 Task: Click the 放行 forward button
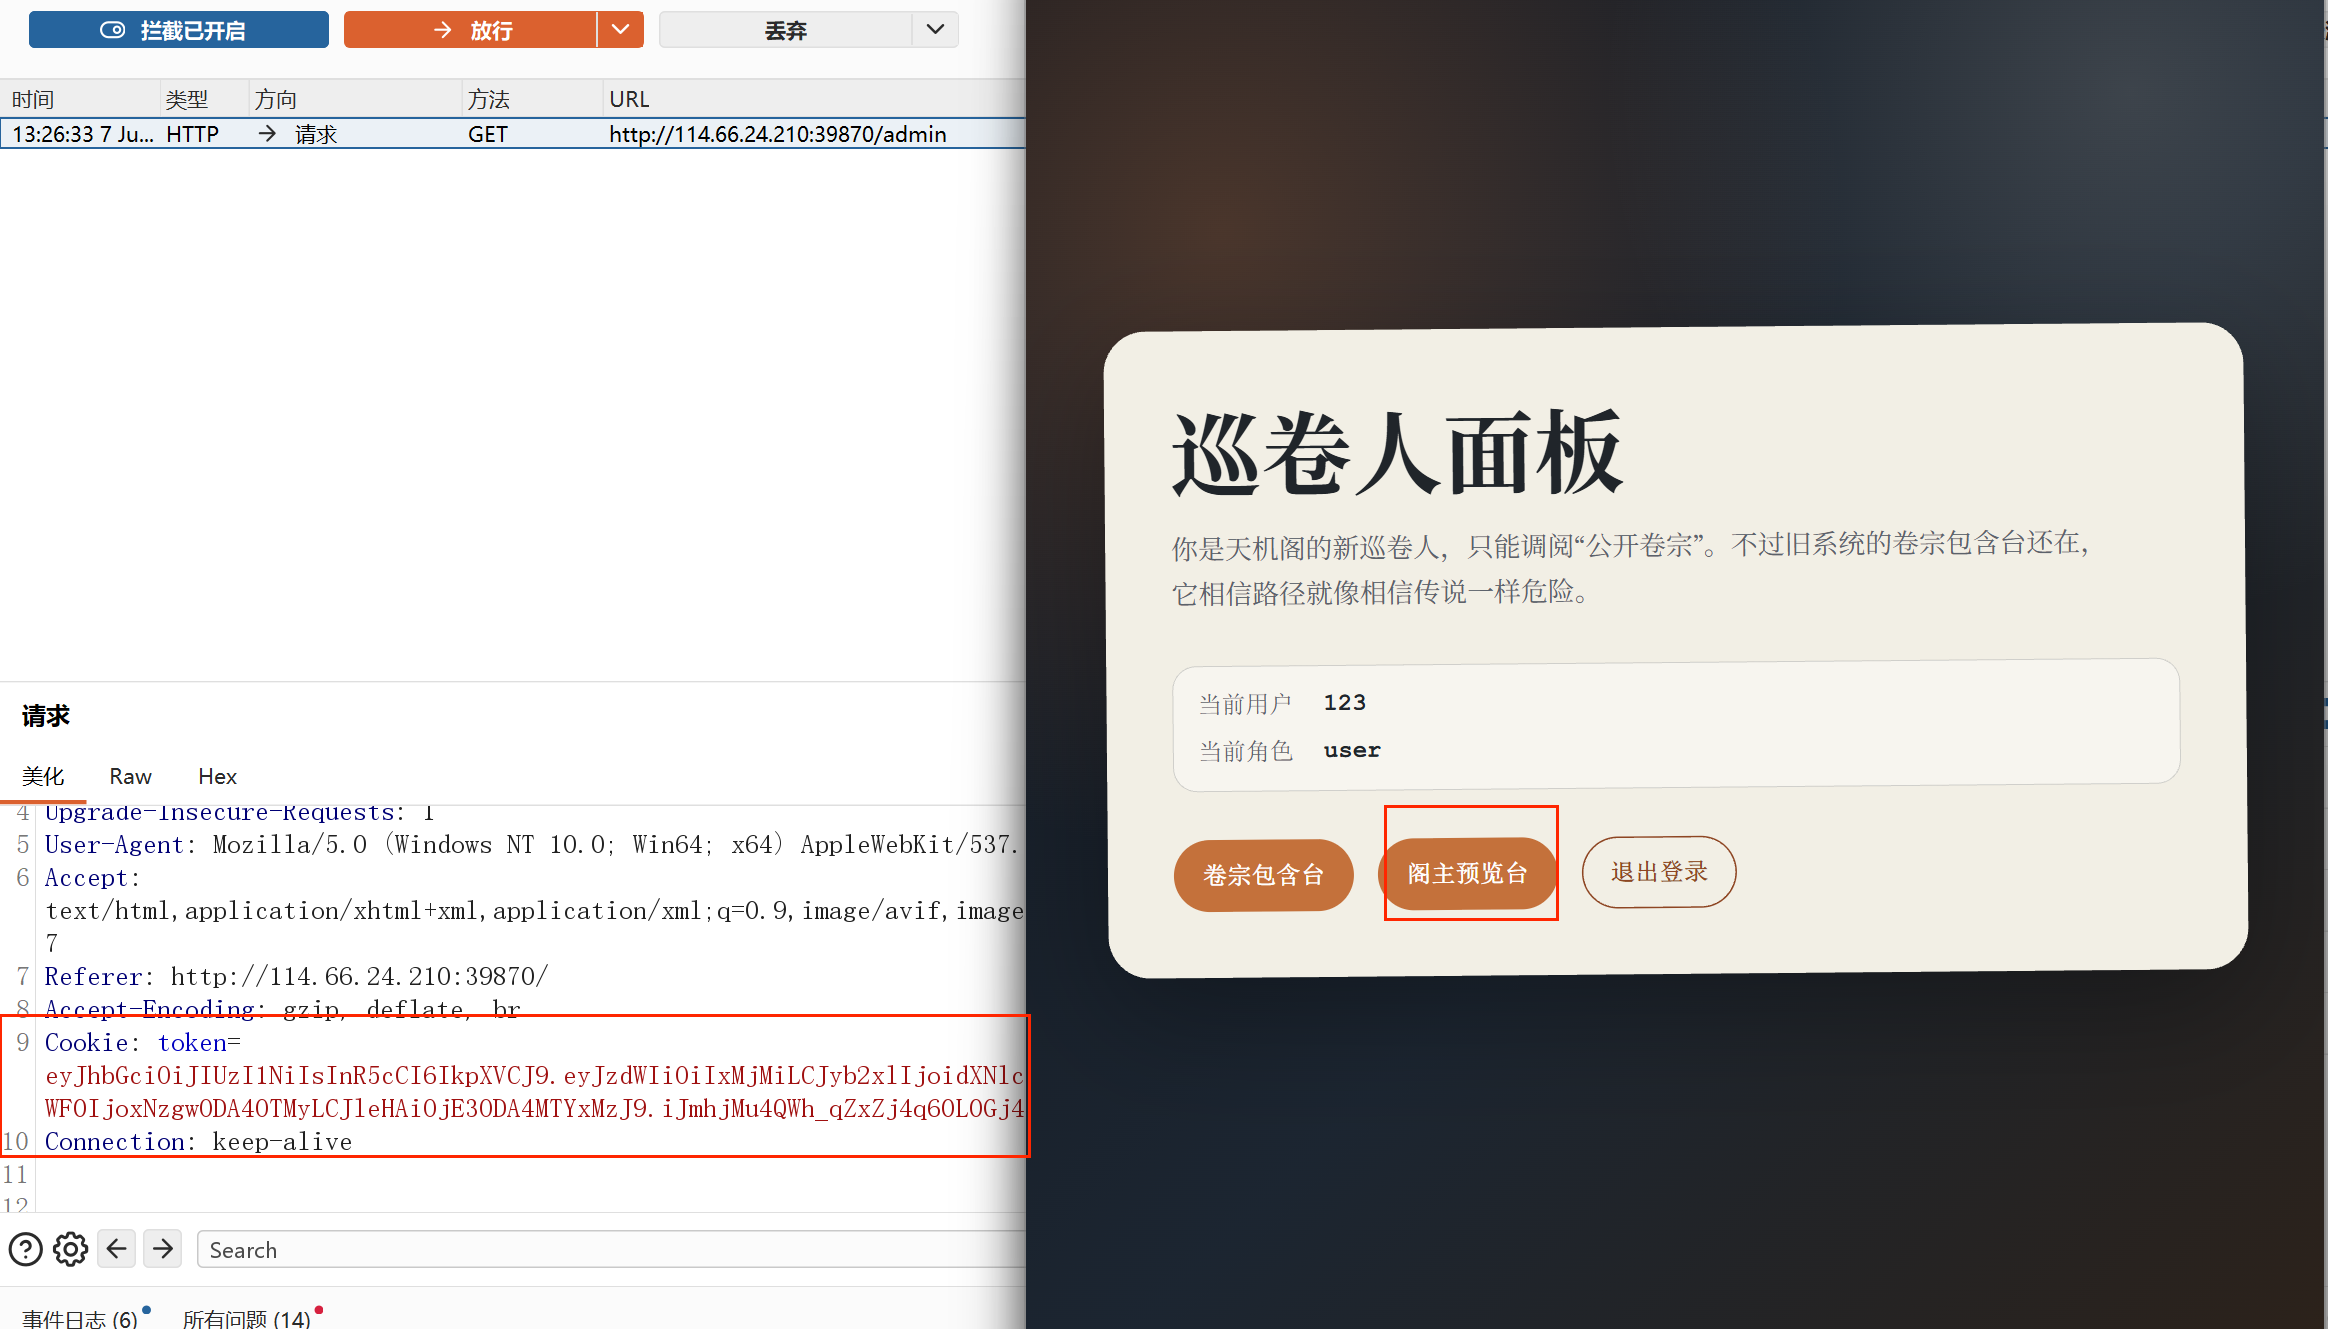point(470,30)
